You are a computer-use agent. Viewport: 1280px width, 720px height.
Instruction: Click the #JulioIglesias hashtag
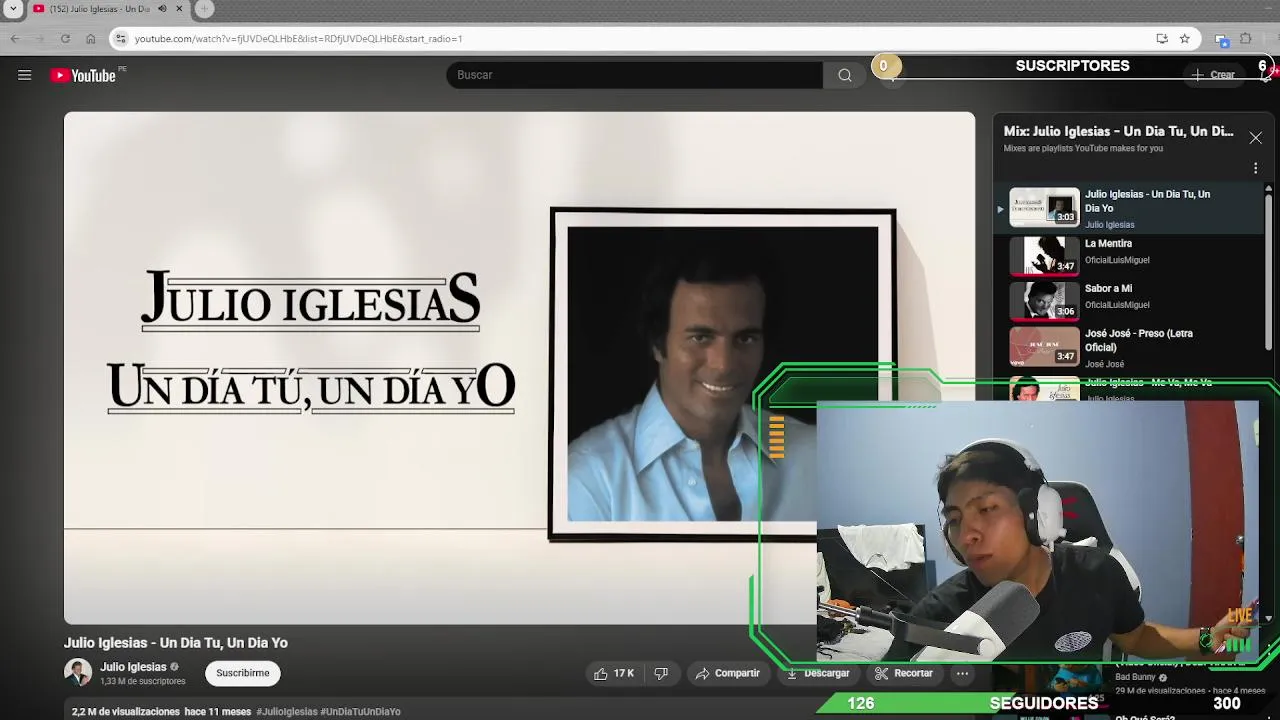coord(286,712)
